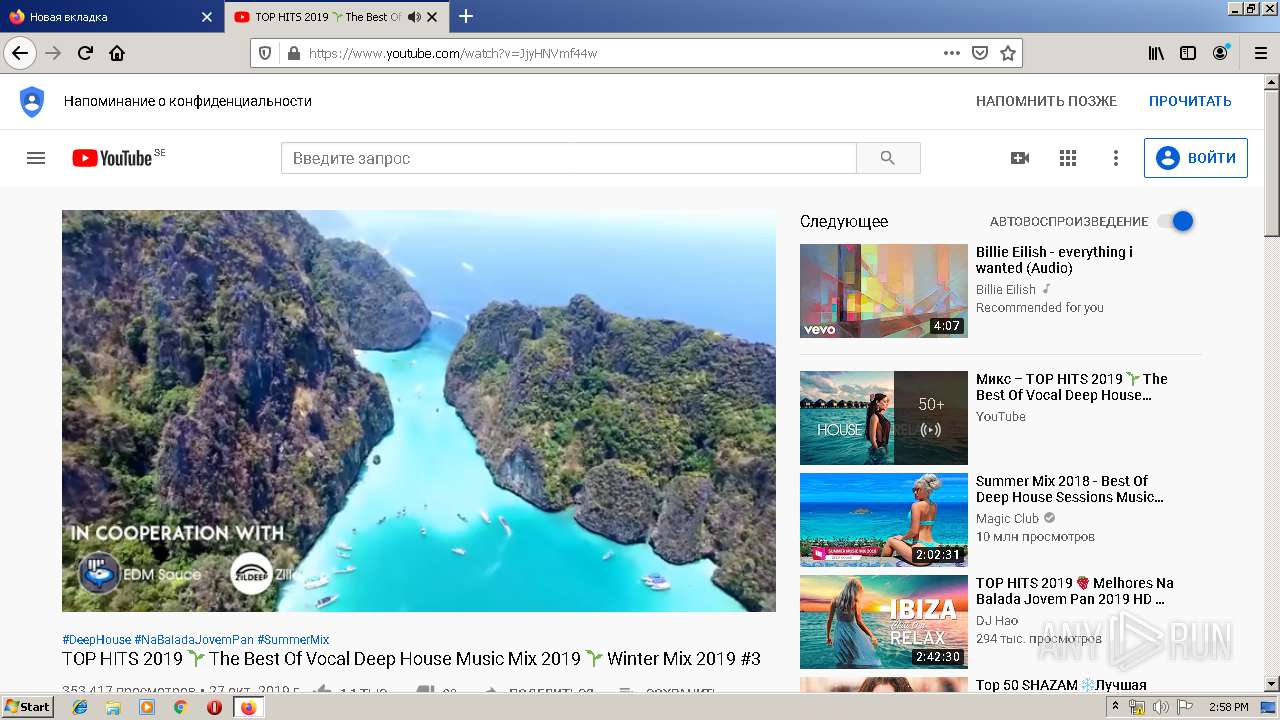Click the Firefox taskbar button
The height and width of the screenshot is (720, 1280).
pyautogui.click(x=248, y=707)
